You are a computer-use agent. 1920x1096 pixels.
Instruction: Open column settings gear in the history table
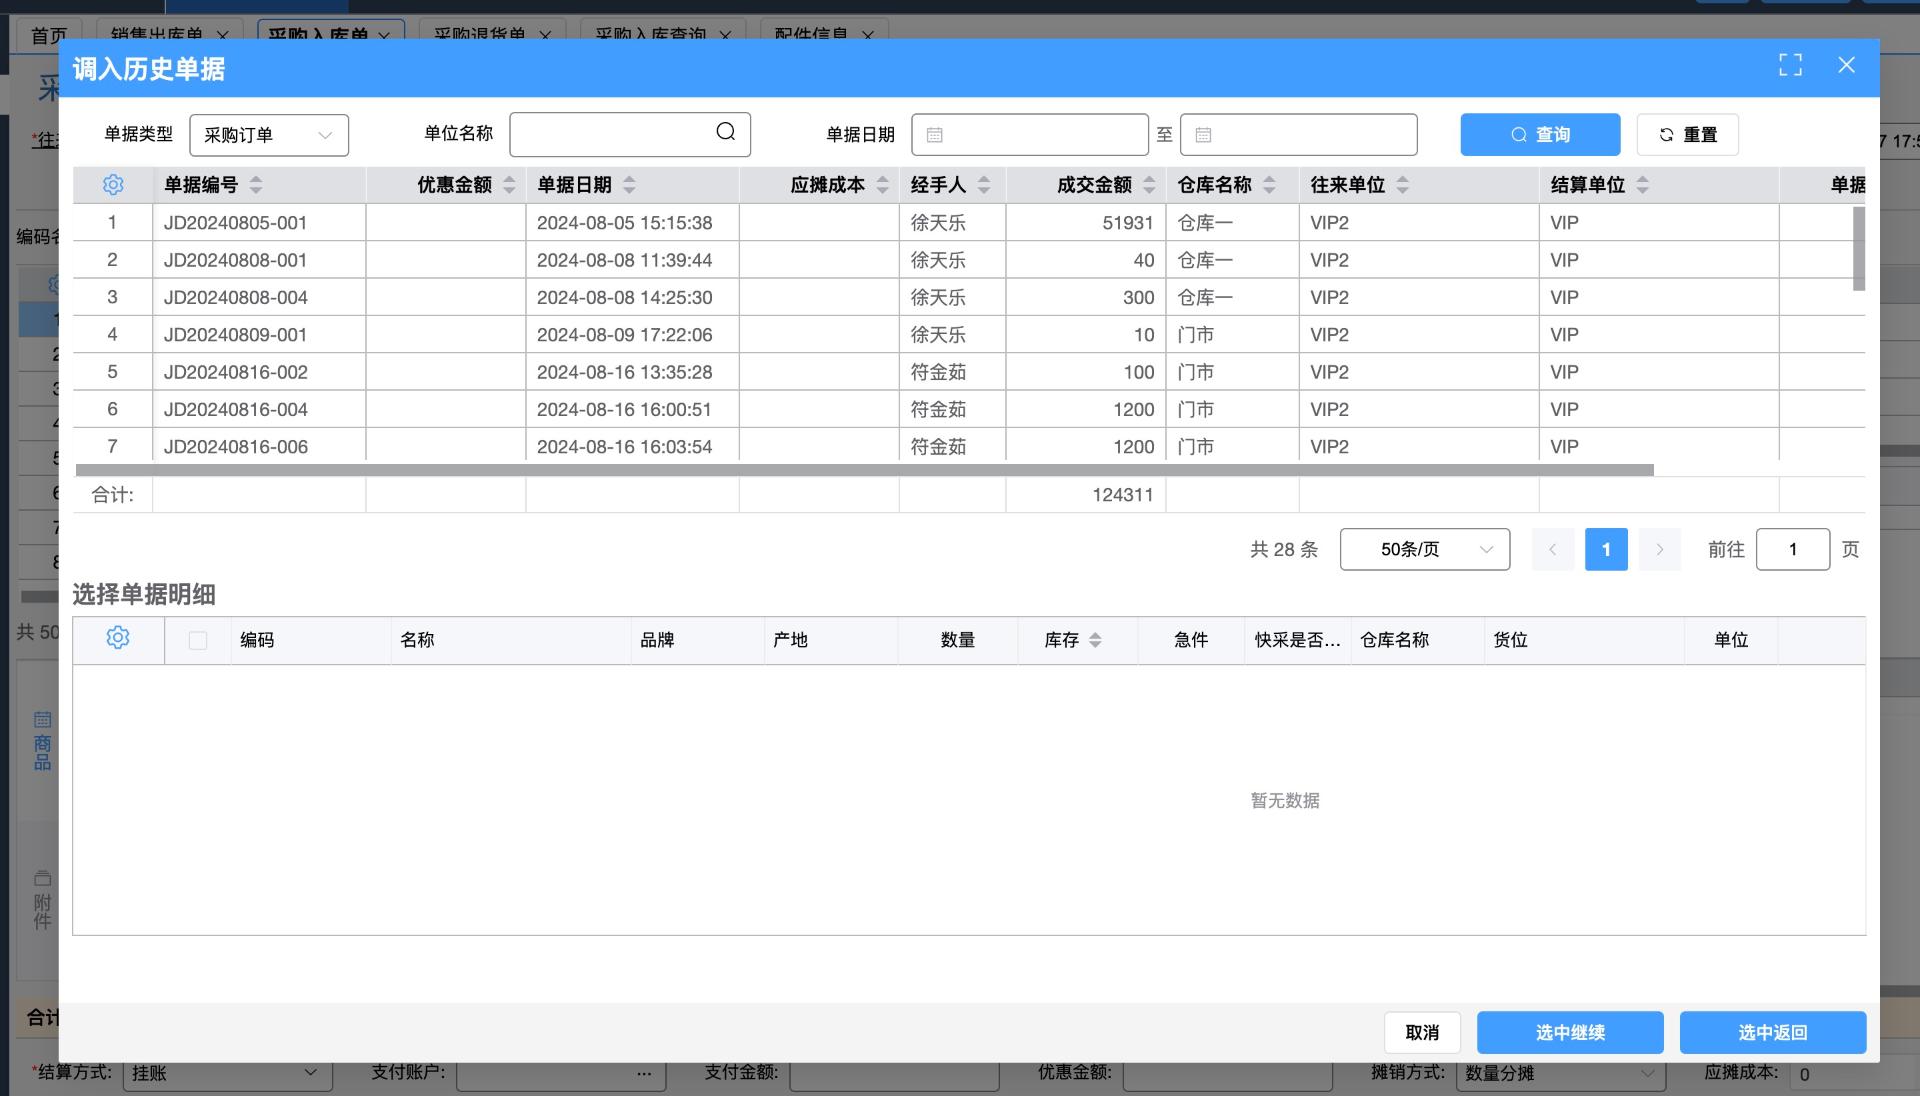click(x=113, y=185)
